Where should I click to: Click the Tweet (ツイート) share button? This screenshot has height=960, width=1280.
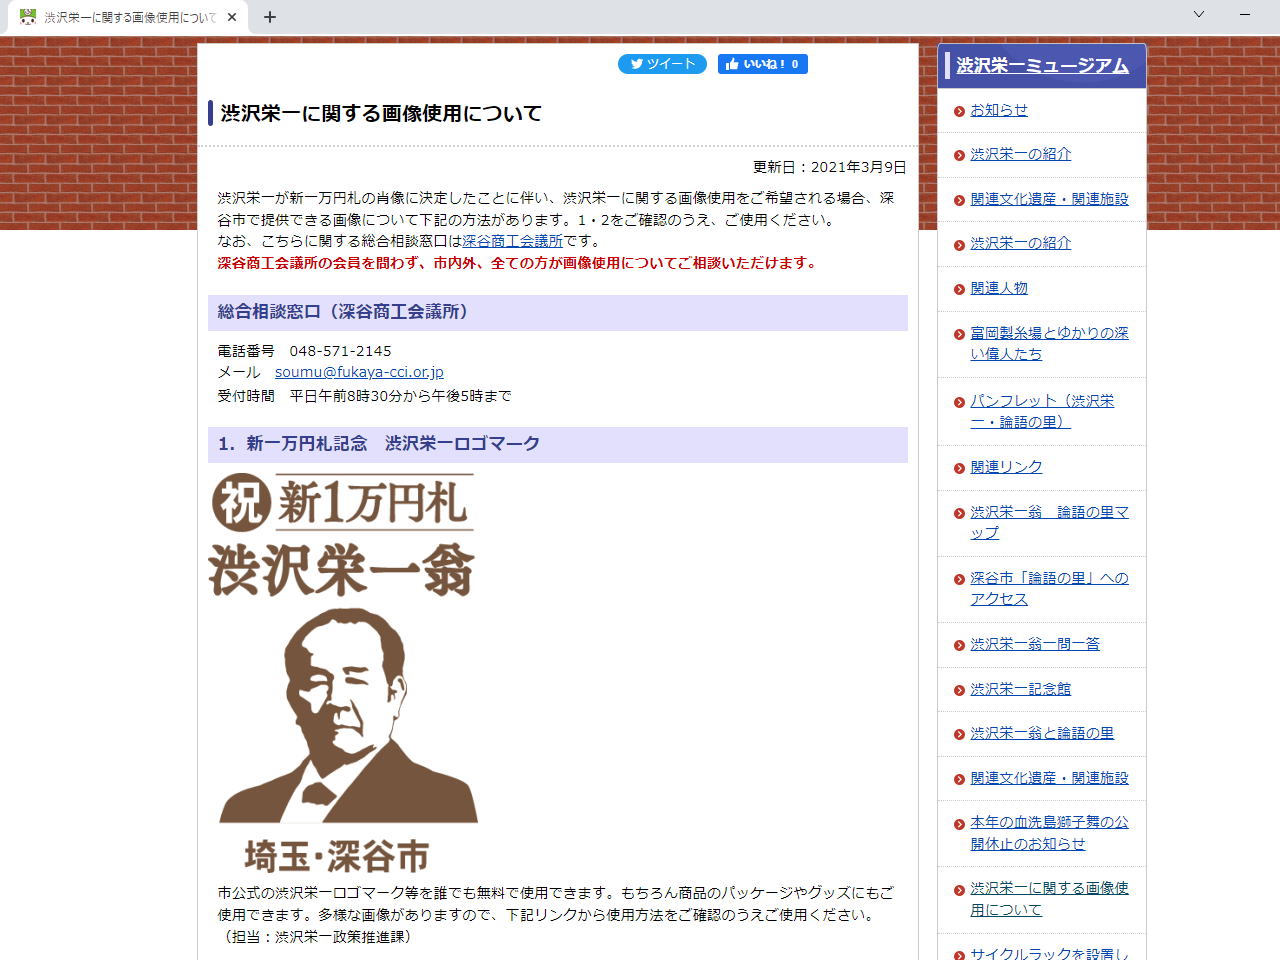coord(662,64)
